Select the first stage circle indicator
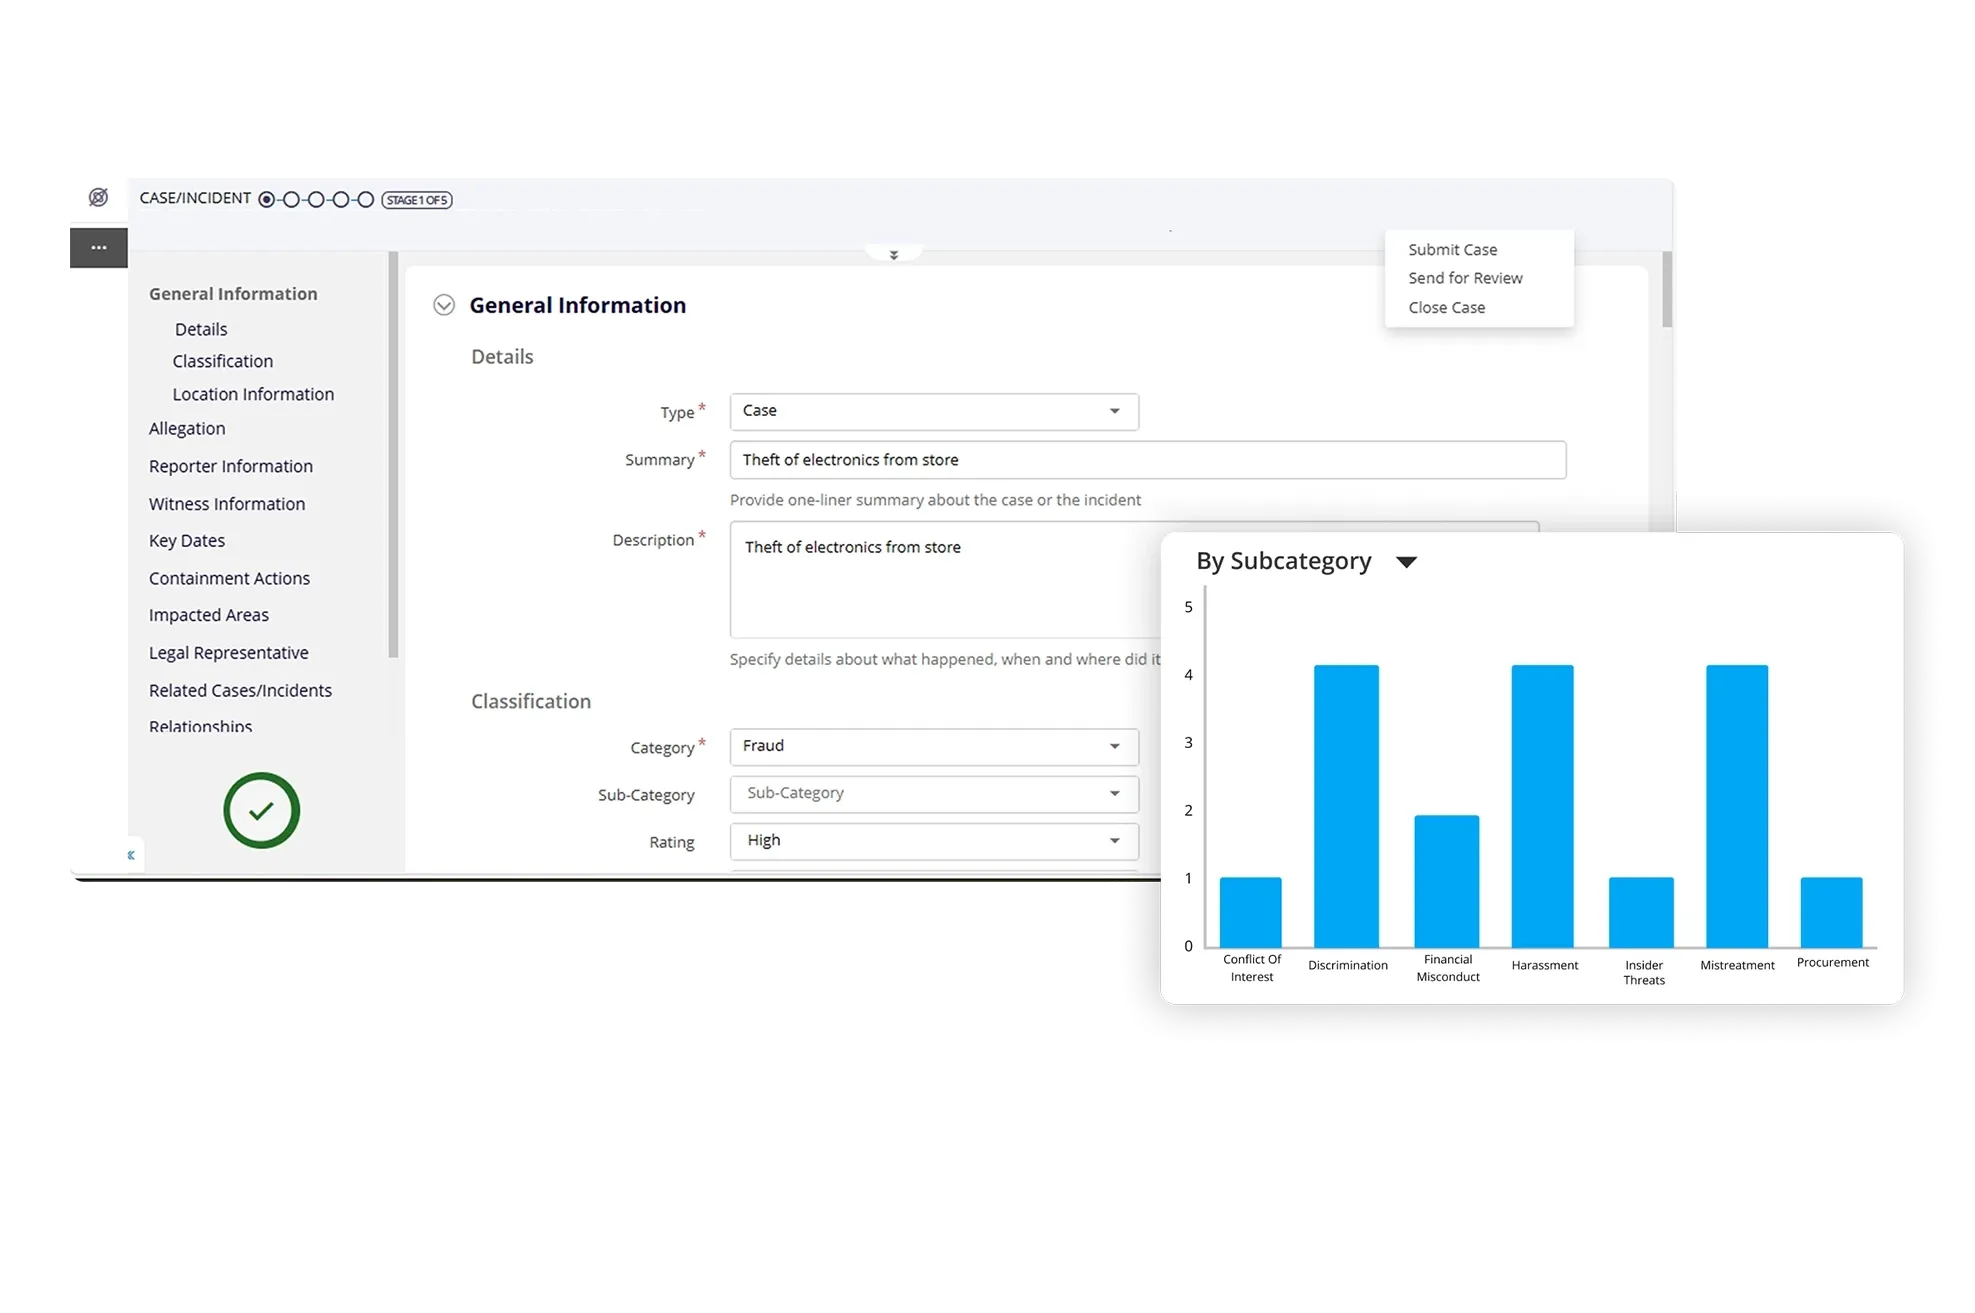1975x1313 pixels. coord(266,200)
